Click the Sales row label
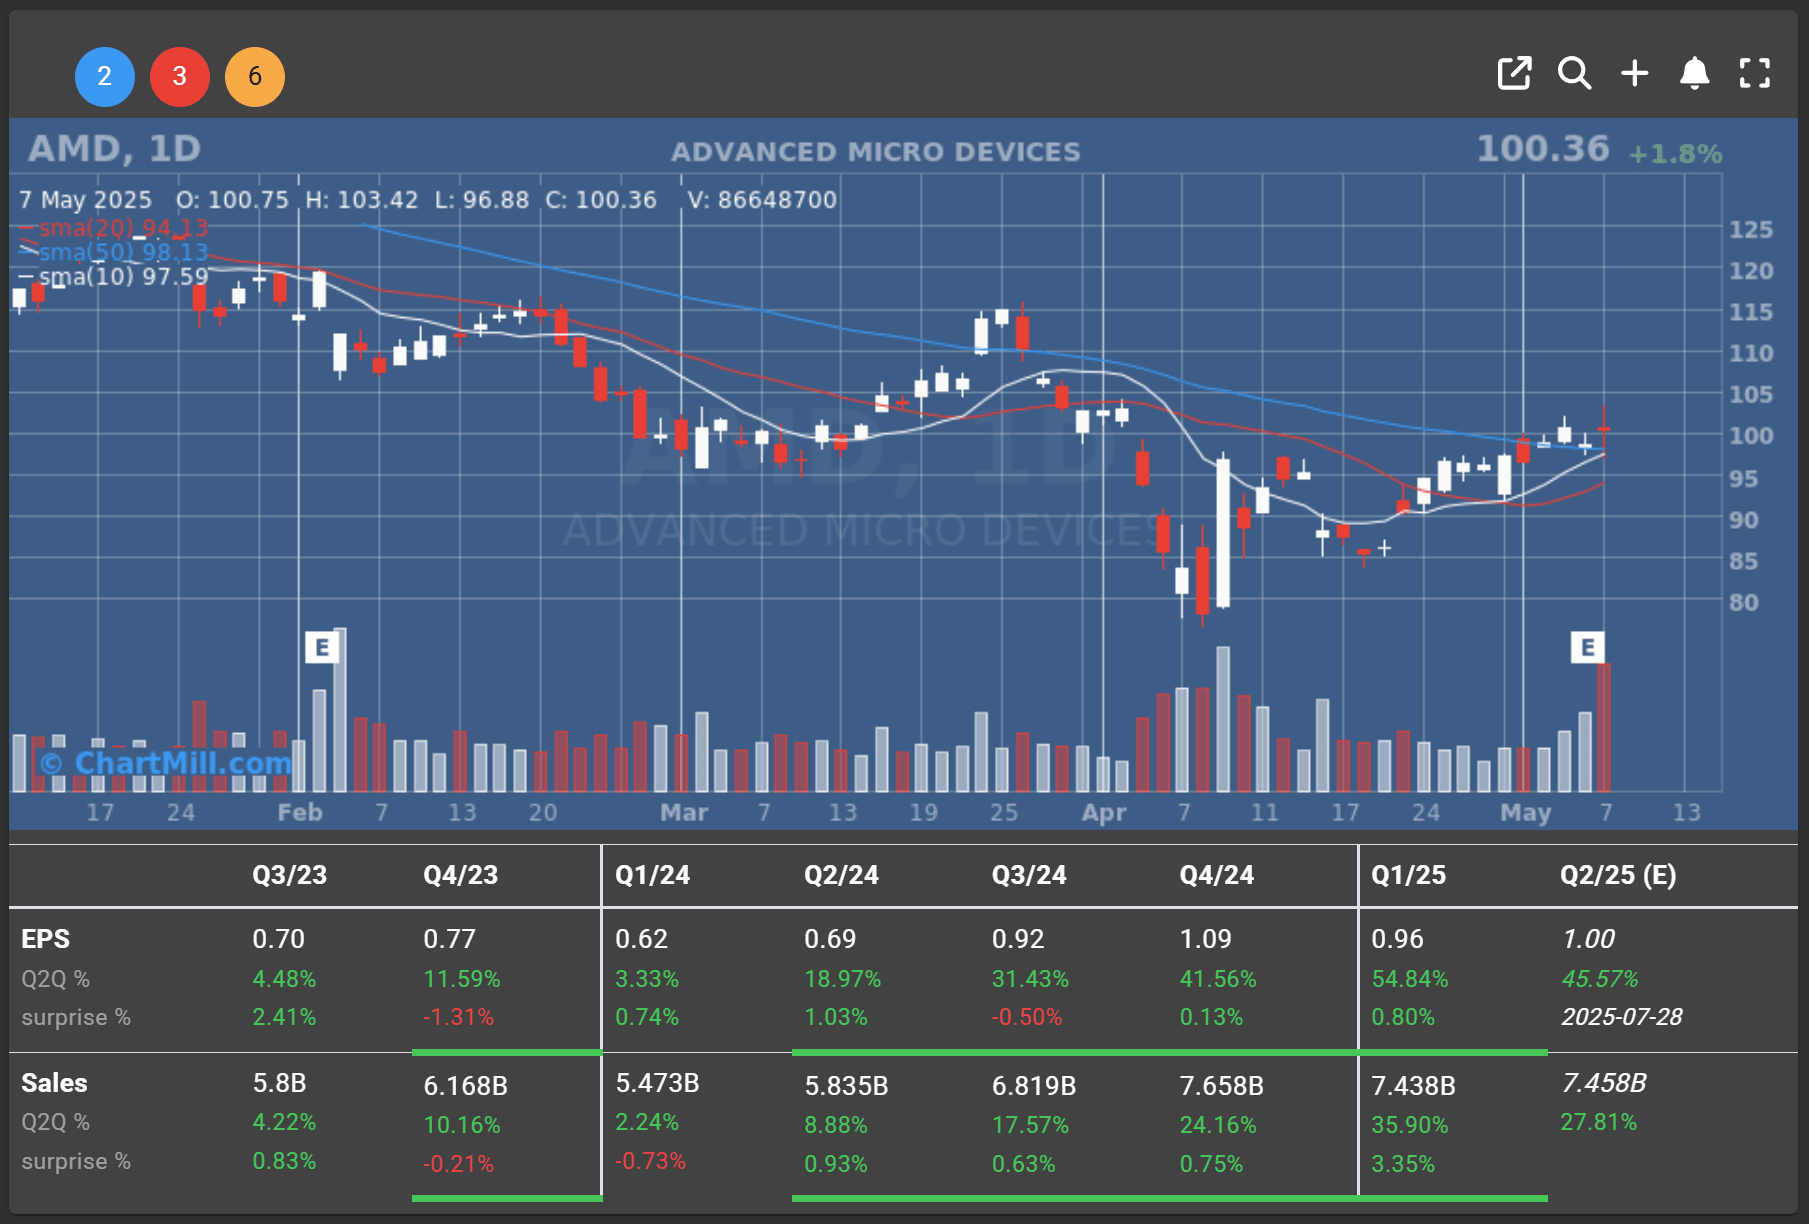 [x=55, y=1083]
